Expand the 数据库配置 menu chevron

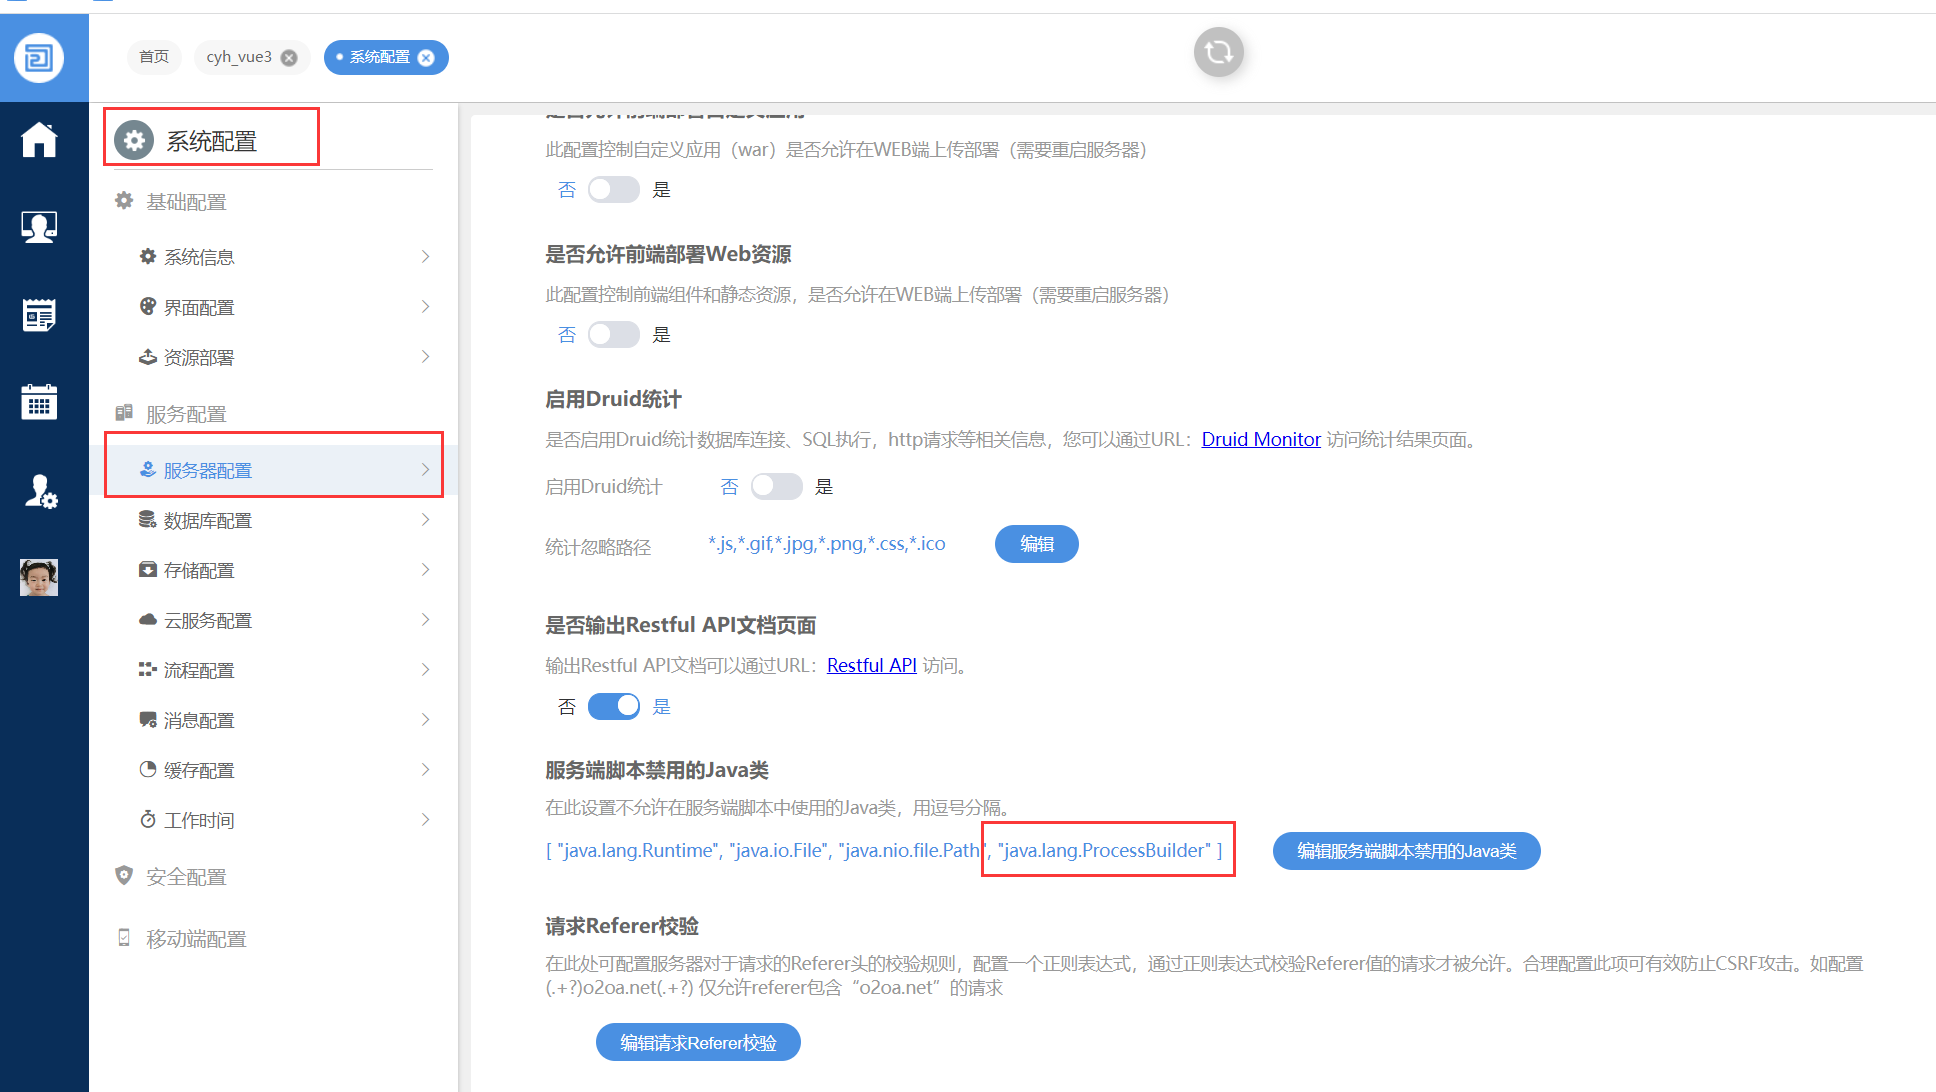click(x=425, y=520)
